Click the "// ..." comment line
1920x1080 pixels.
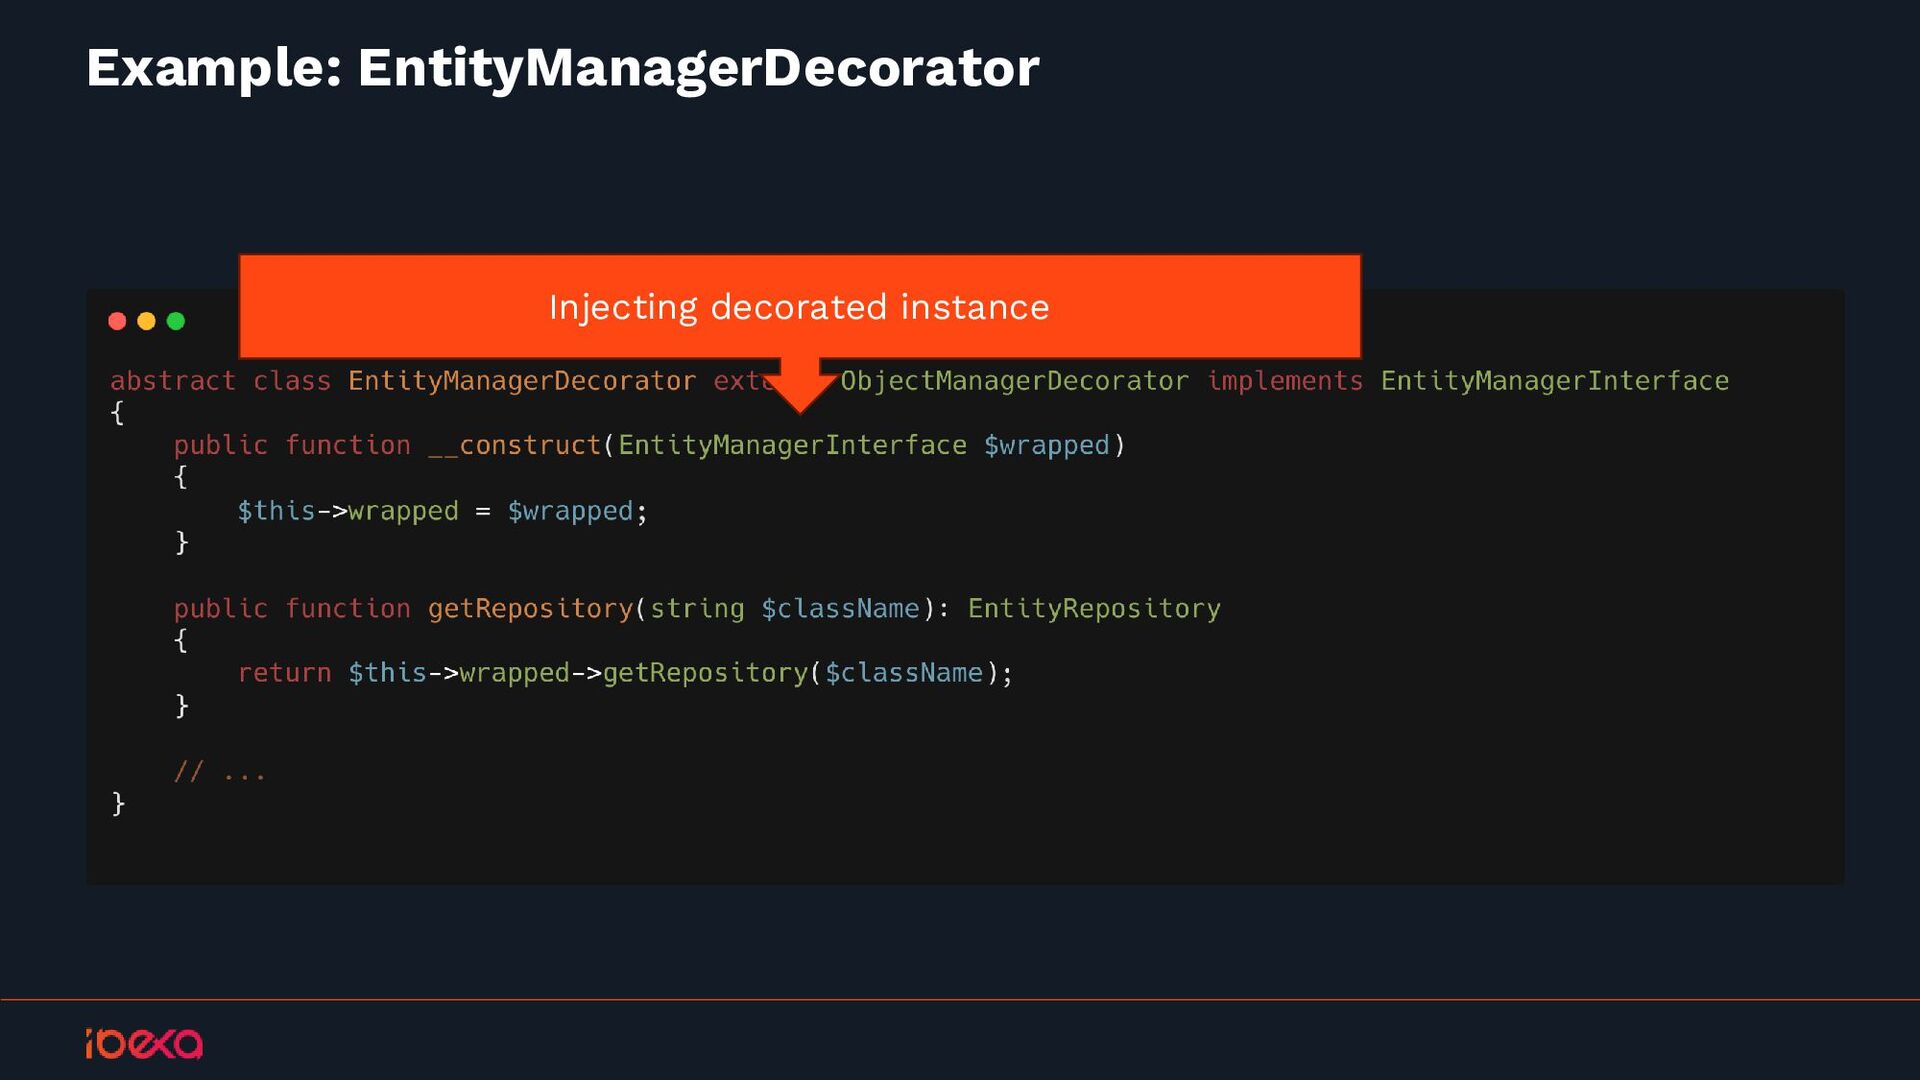(219, 772)
